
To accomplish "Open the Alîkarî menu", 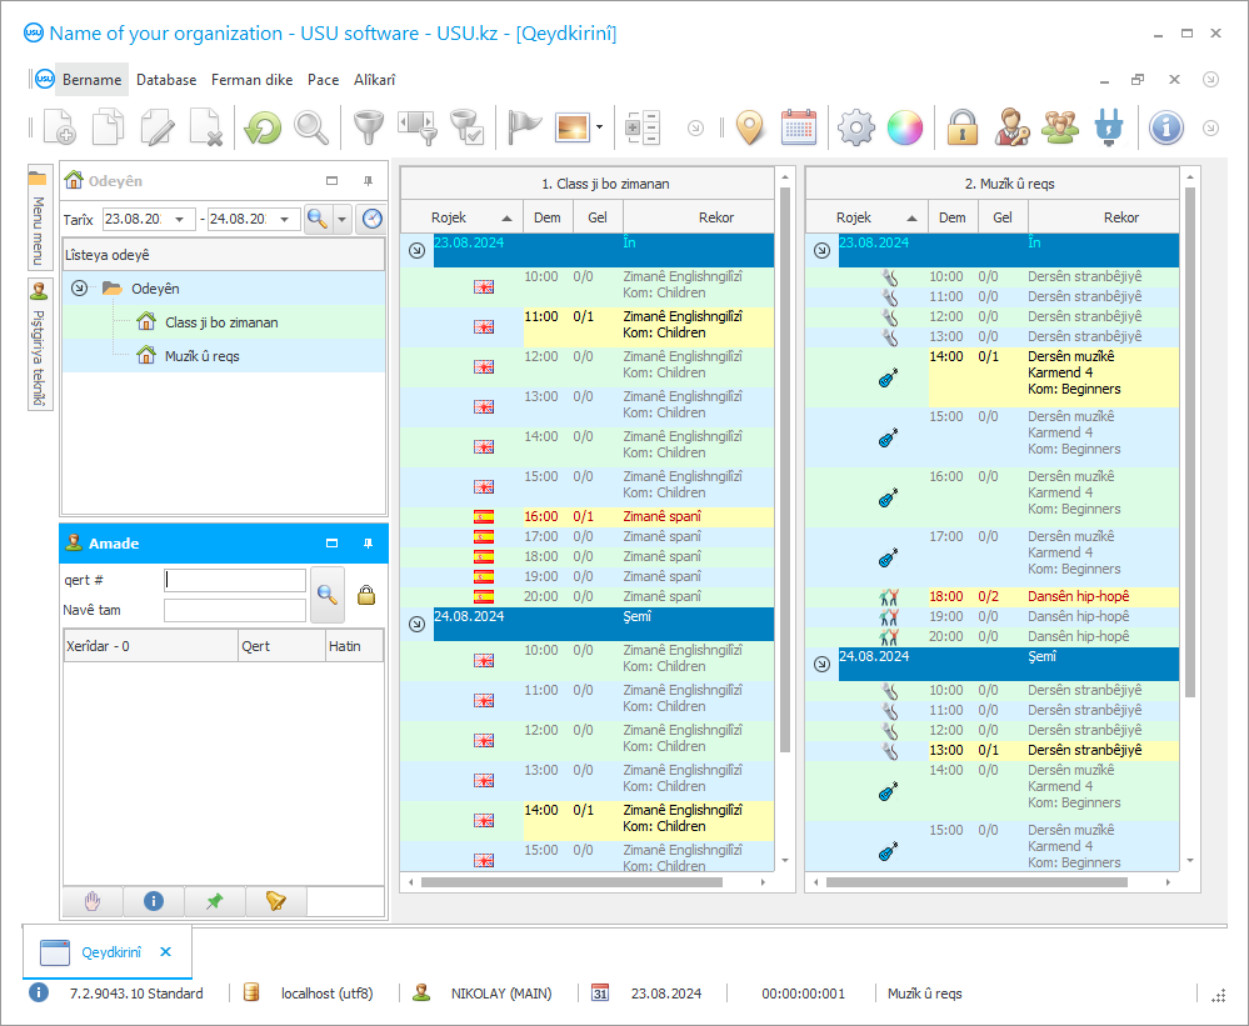I will click(x=375, y=80).
